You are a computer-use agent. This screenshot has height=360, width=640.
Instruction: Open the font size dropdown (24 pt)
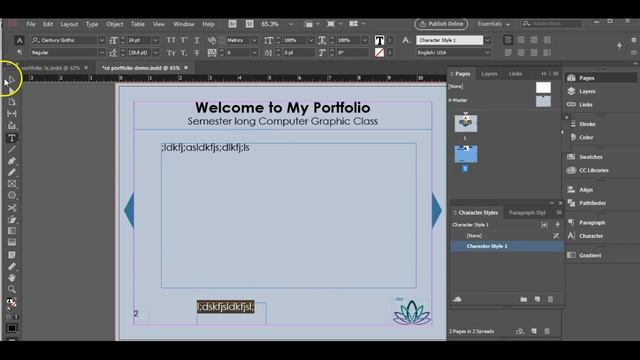point(156,40)
